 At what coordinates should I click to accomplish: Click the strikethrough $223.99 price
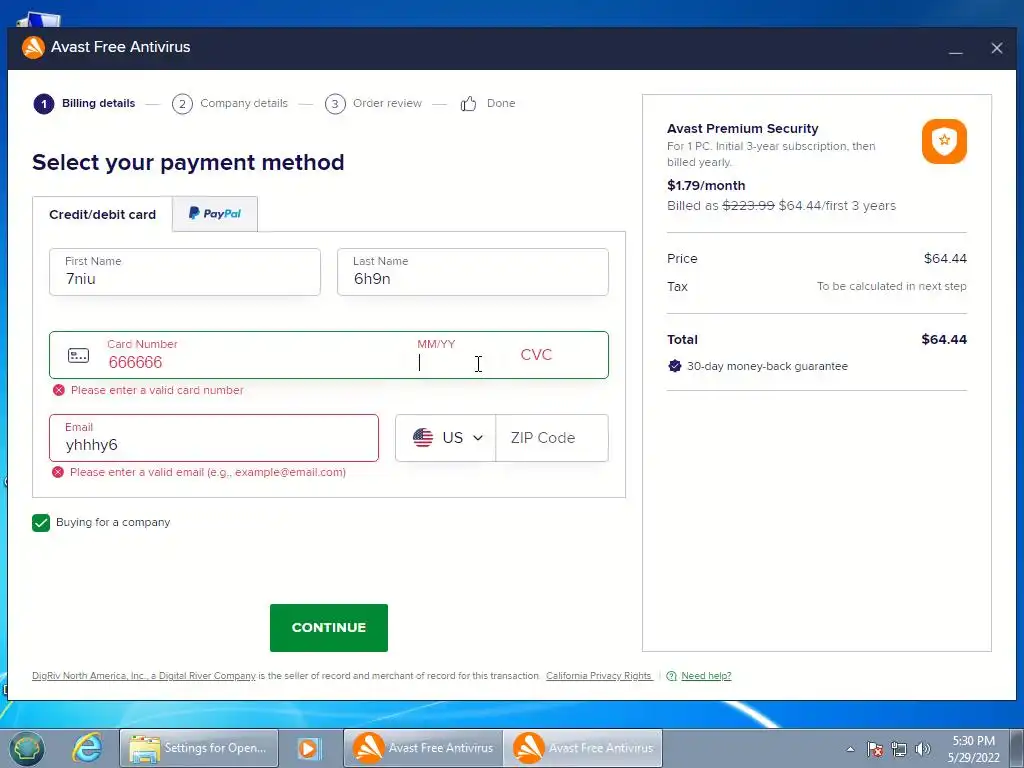(x=748, y=206)
